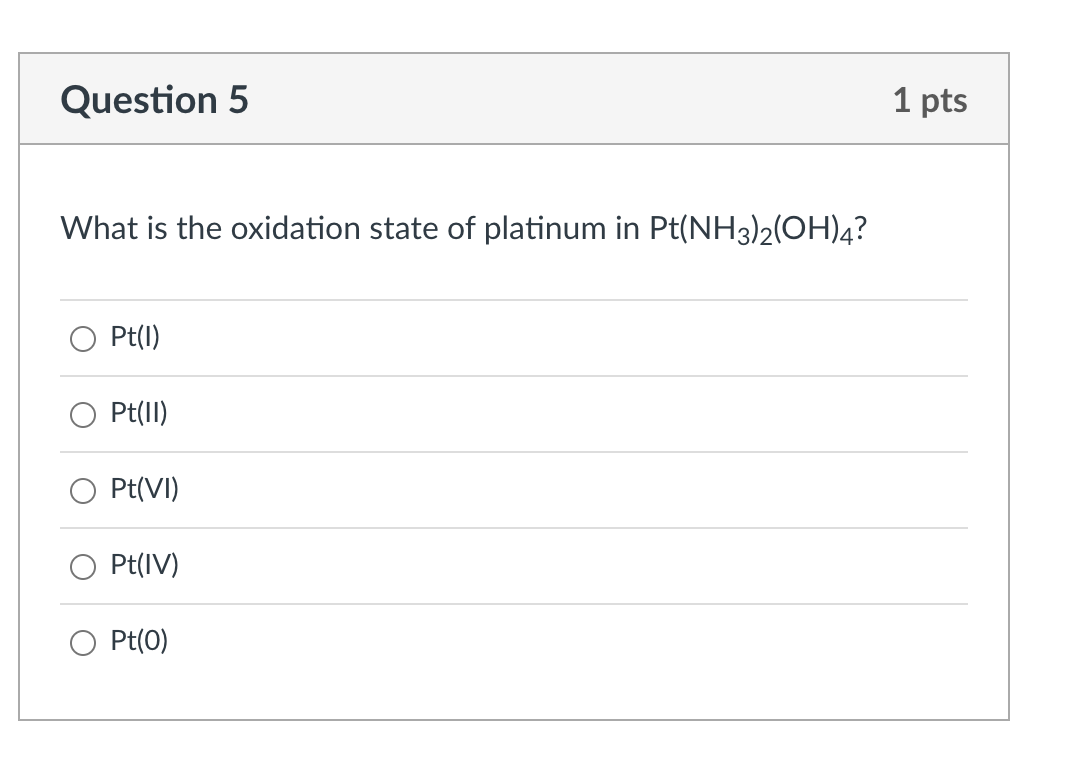Click the Pt(IV) answer label

(143, 565)
